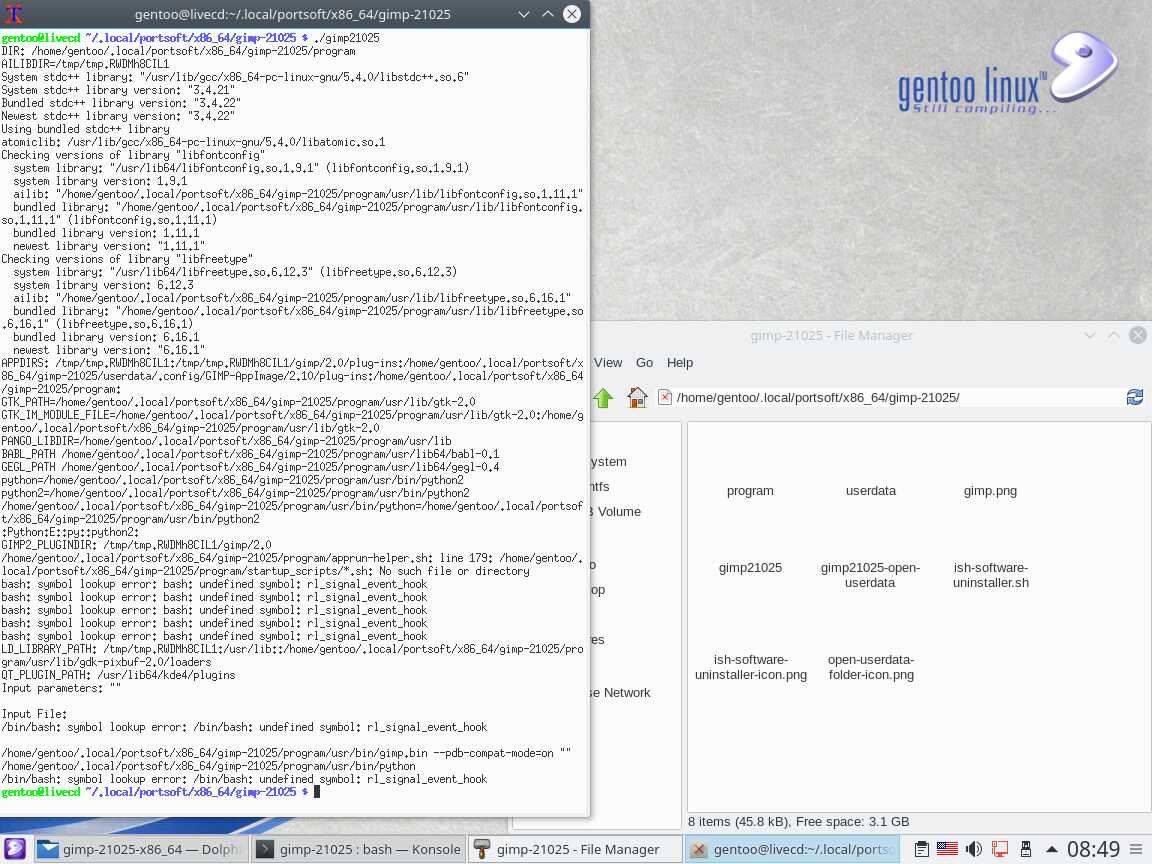Screen dimensions: 1152x864
Task: Click the terminal title 'gentoo@livecd:~/.local/portsoft/x86_64/gimp-21025'
Action: point(292,14)
